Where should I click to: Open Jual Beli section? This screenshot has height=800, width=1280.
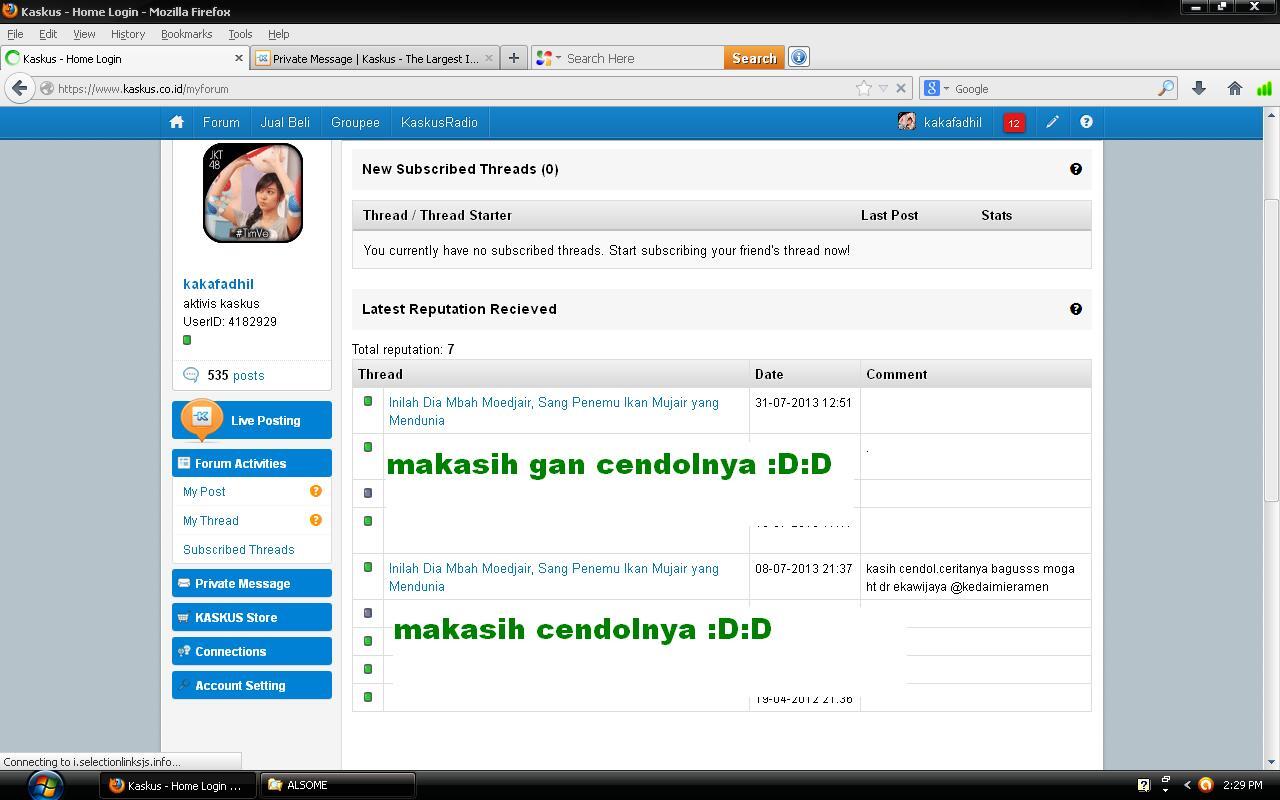coord(285,122)
